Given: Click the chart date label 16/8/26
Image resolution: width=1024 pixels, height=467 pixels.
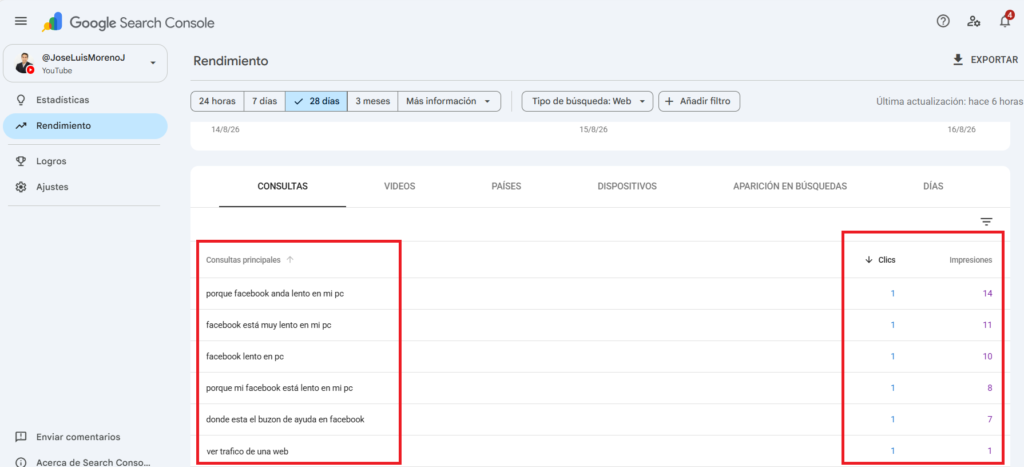Looking at the screenshot, I should tap(961, 130).
